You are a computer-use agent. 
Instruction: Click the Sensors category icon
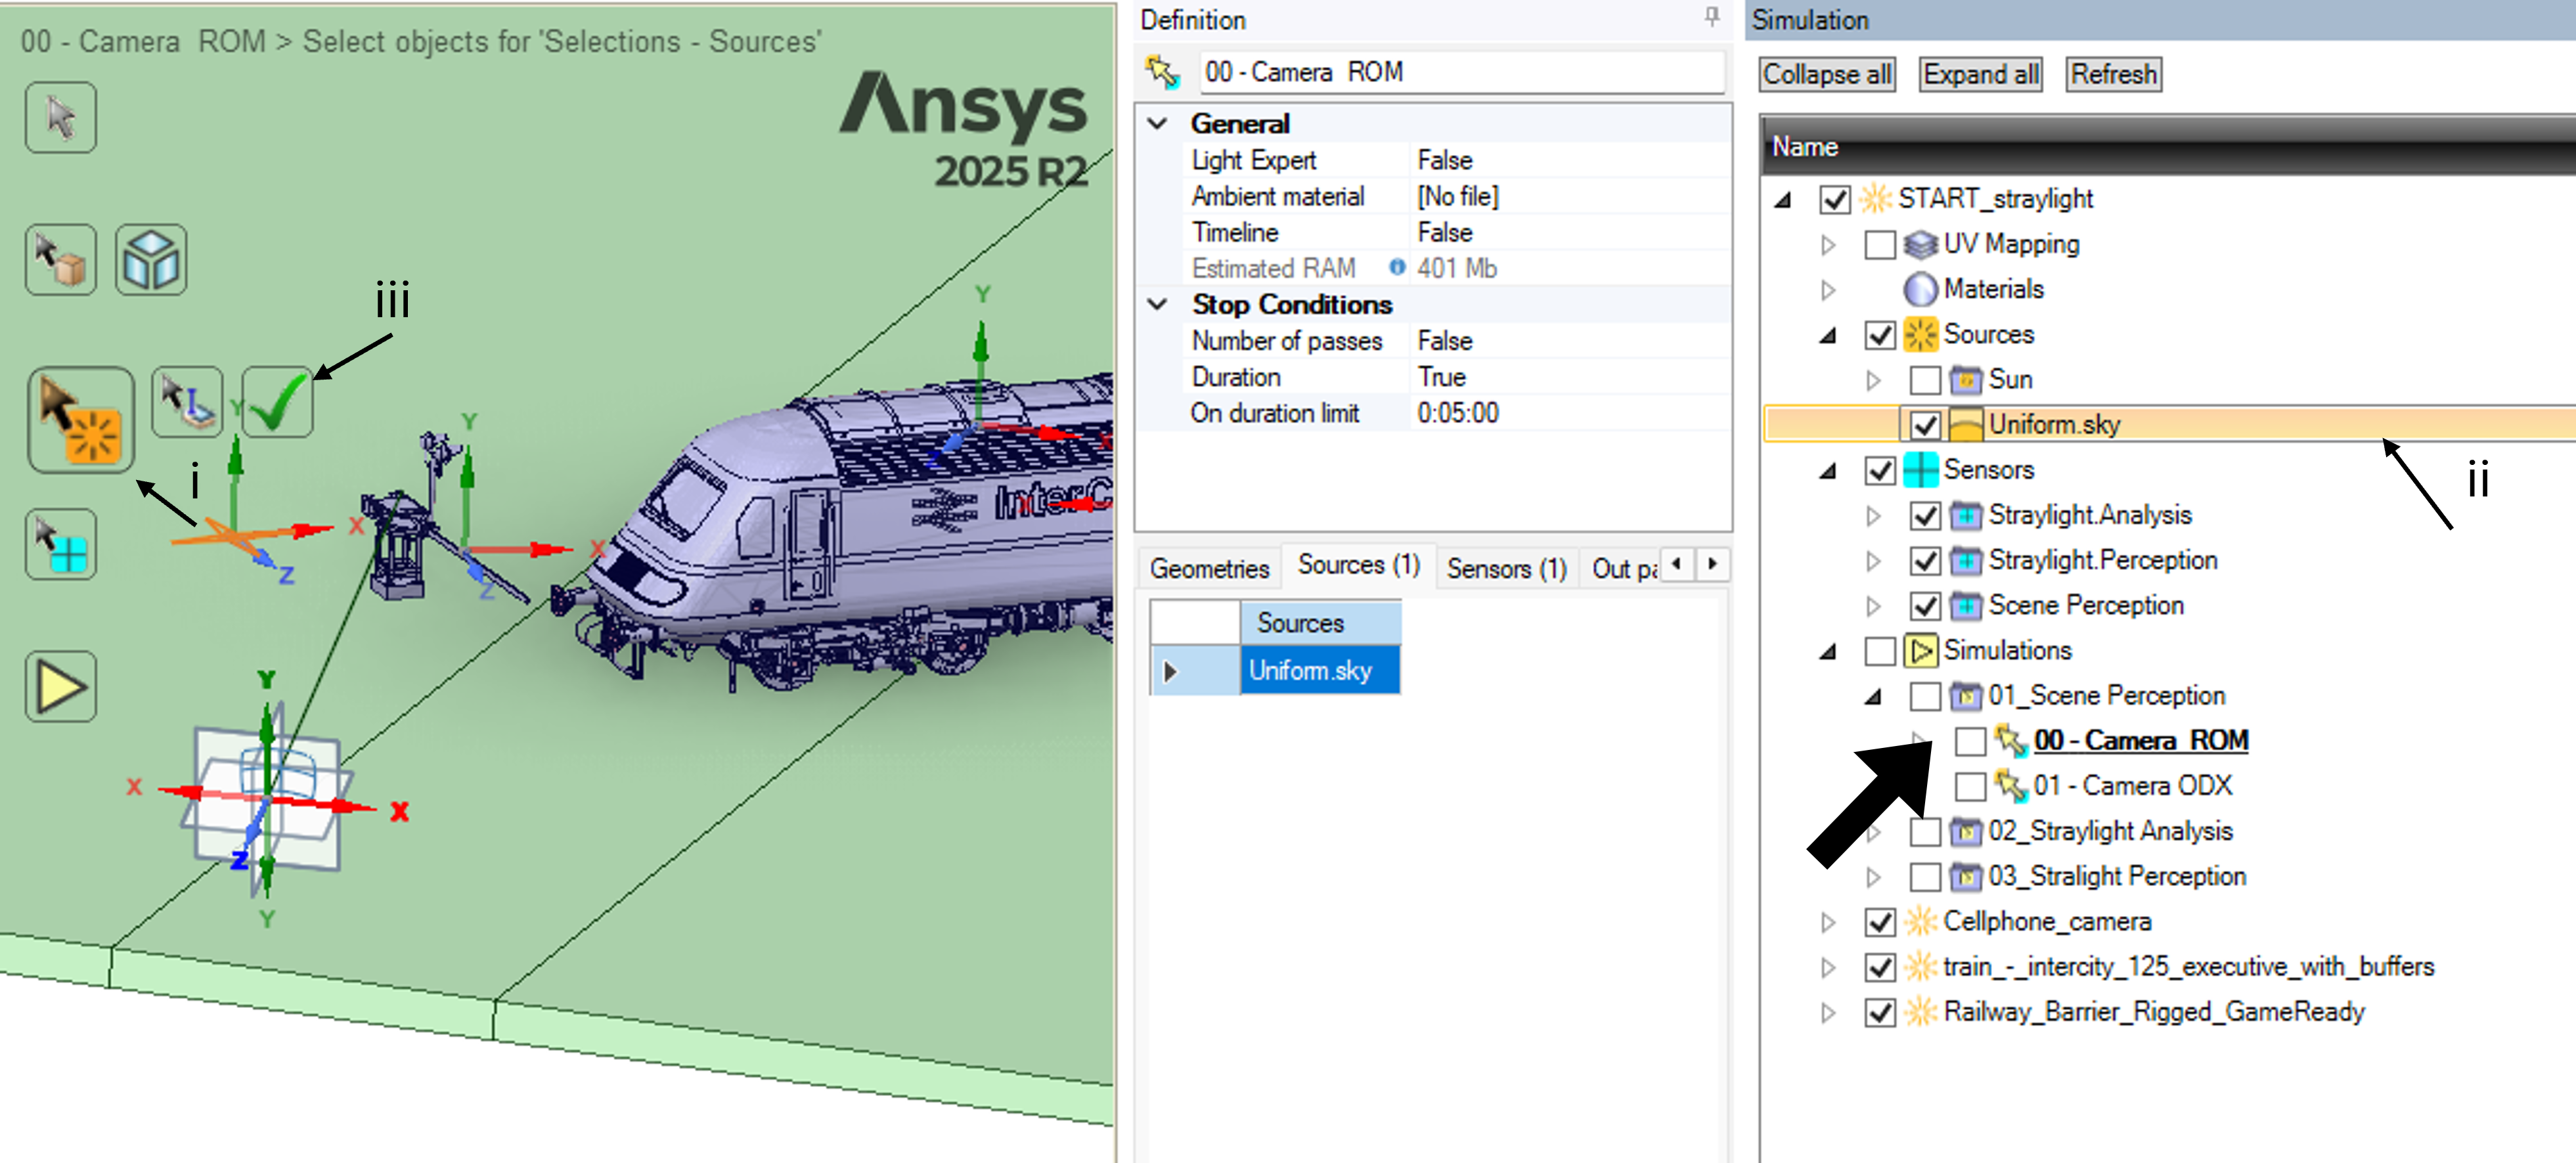pyautogui.click(x=1921, y=470)
